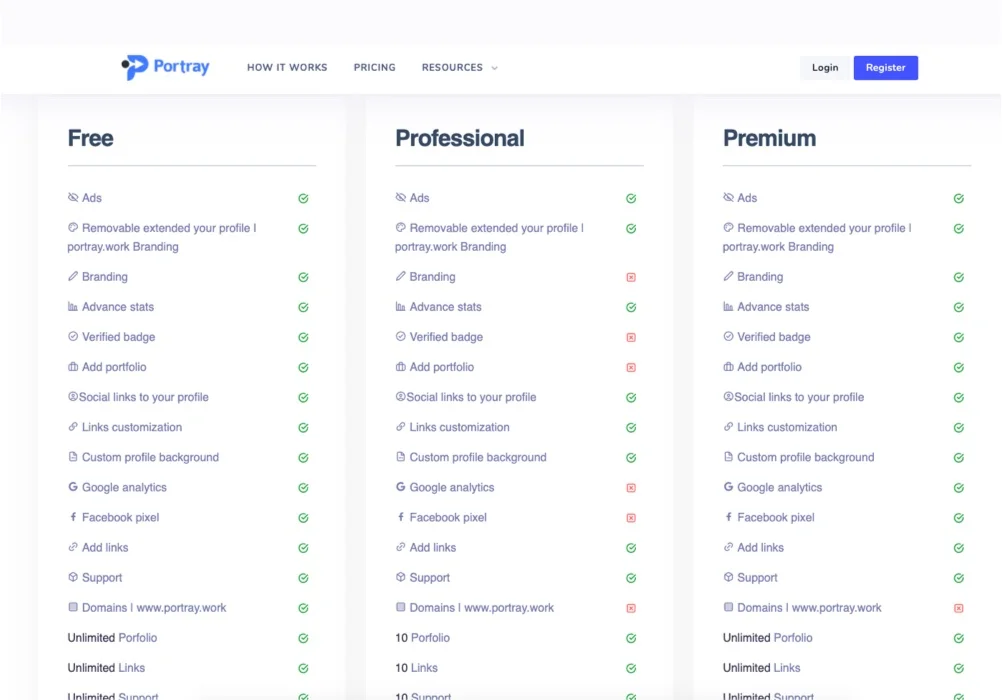1002x700 pixels.
Task: Click the green check next to Free plan Ads
Action: [x=303, y=199]
